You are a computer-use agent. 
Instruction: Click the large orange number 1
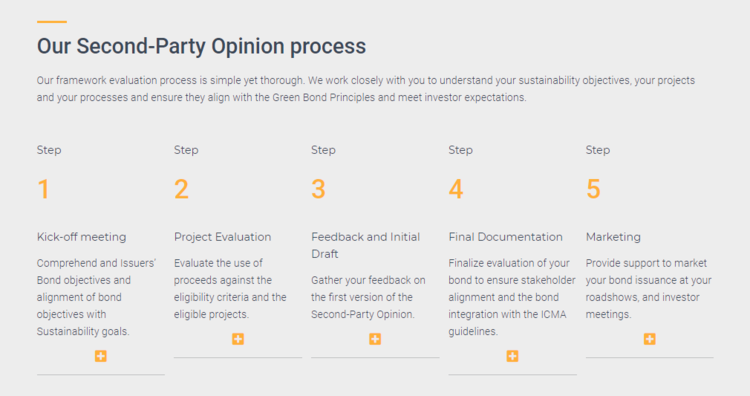44,189
